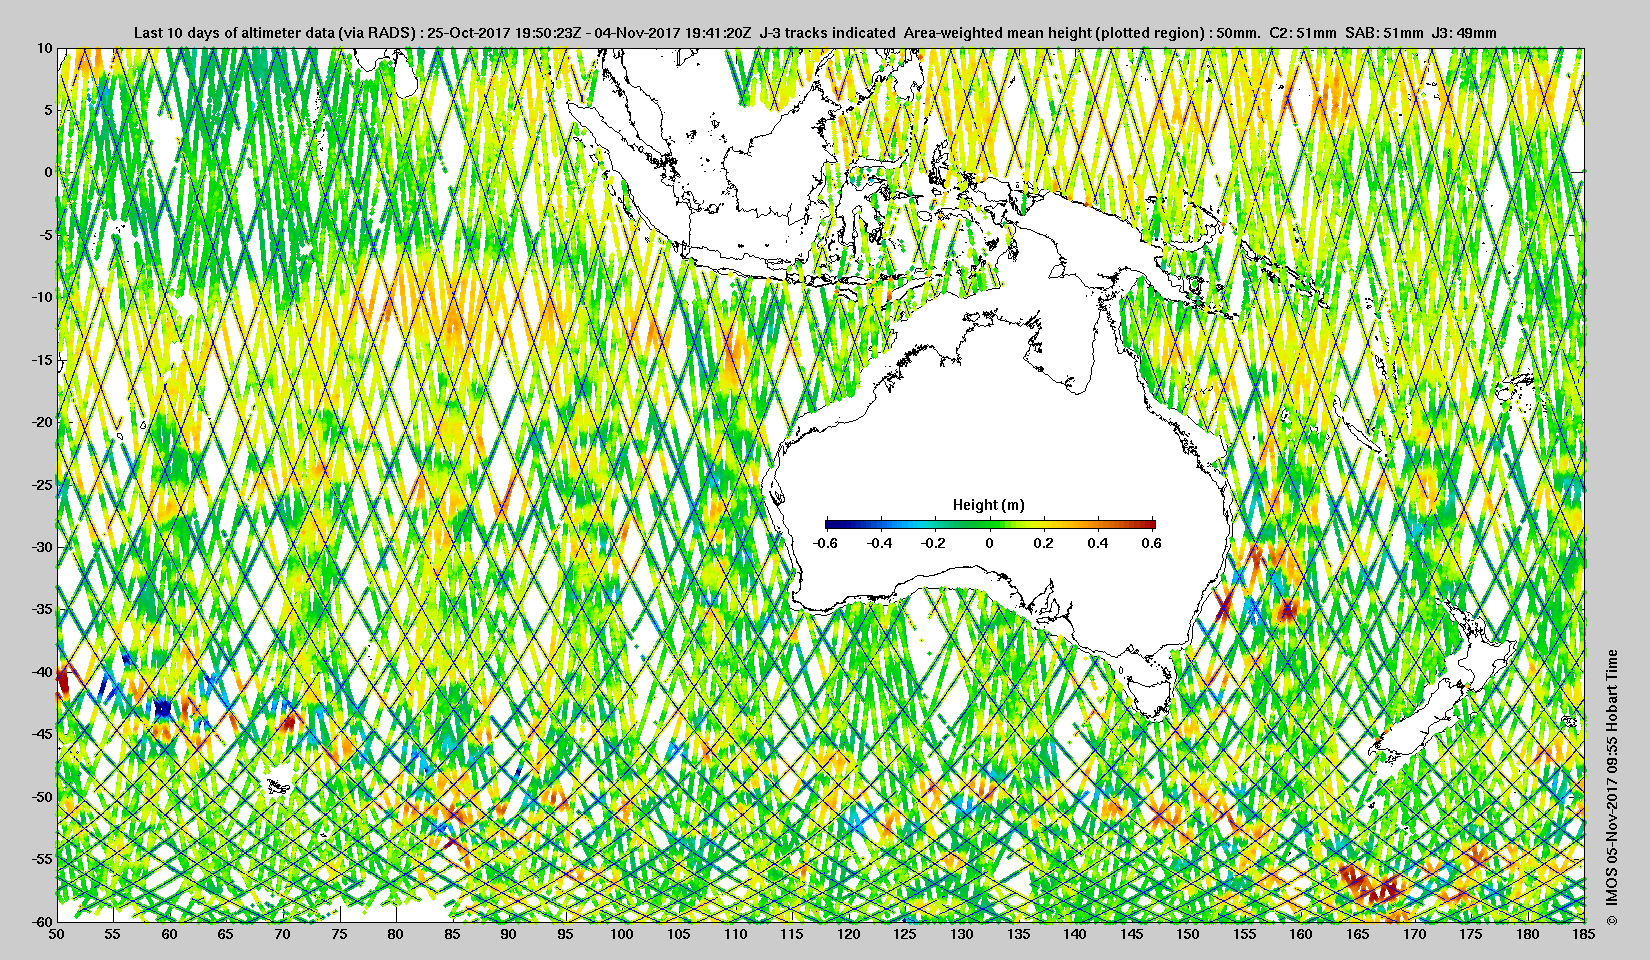Image resolution: width=1650 pixels, height=960 pixels.
Task: Click the "0.2" colorbar tick label
Action: (x=1043, y=543)
